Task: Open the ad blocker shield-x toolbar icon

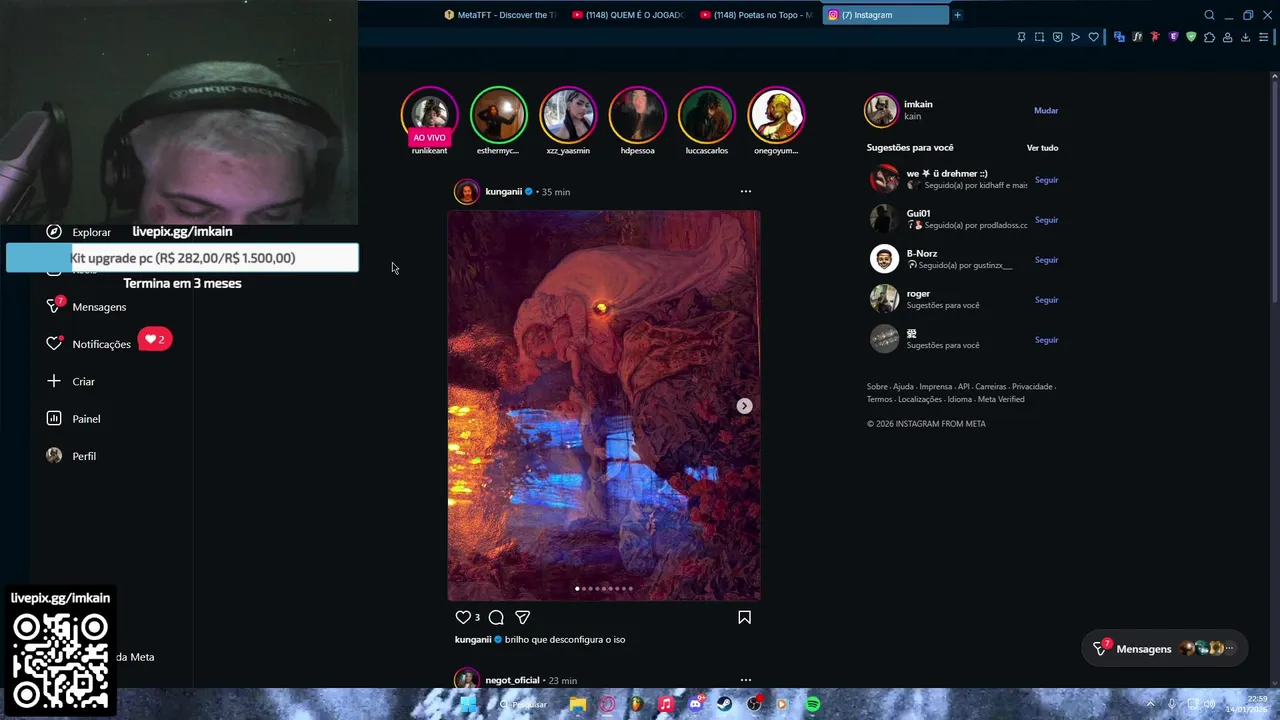Action: [1057, 37]
